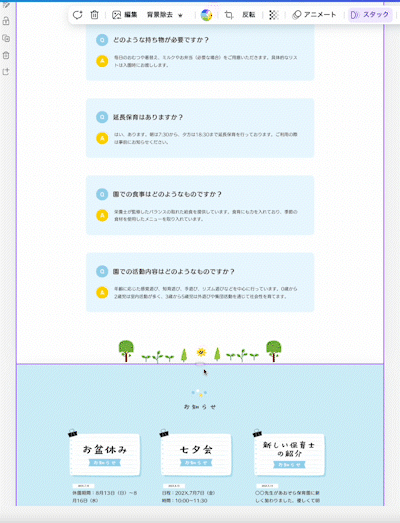Screen dimensions: 400x523
Task: Select the date label below the お盆休み card
Action: [83, 486]
